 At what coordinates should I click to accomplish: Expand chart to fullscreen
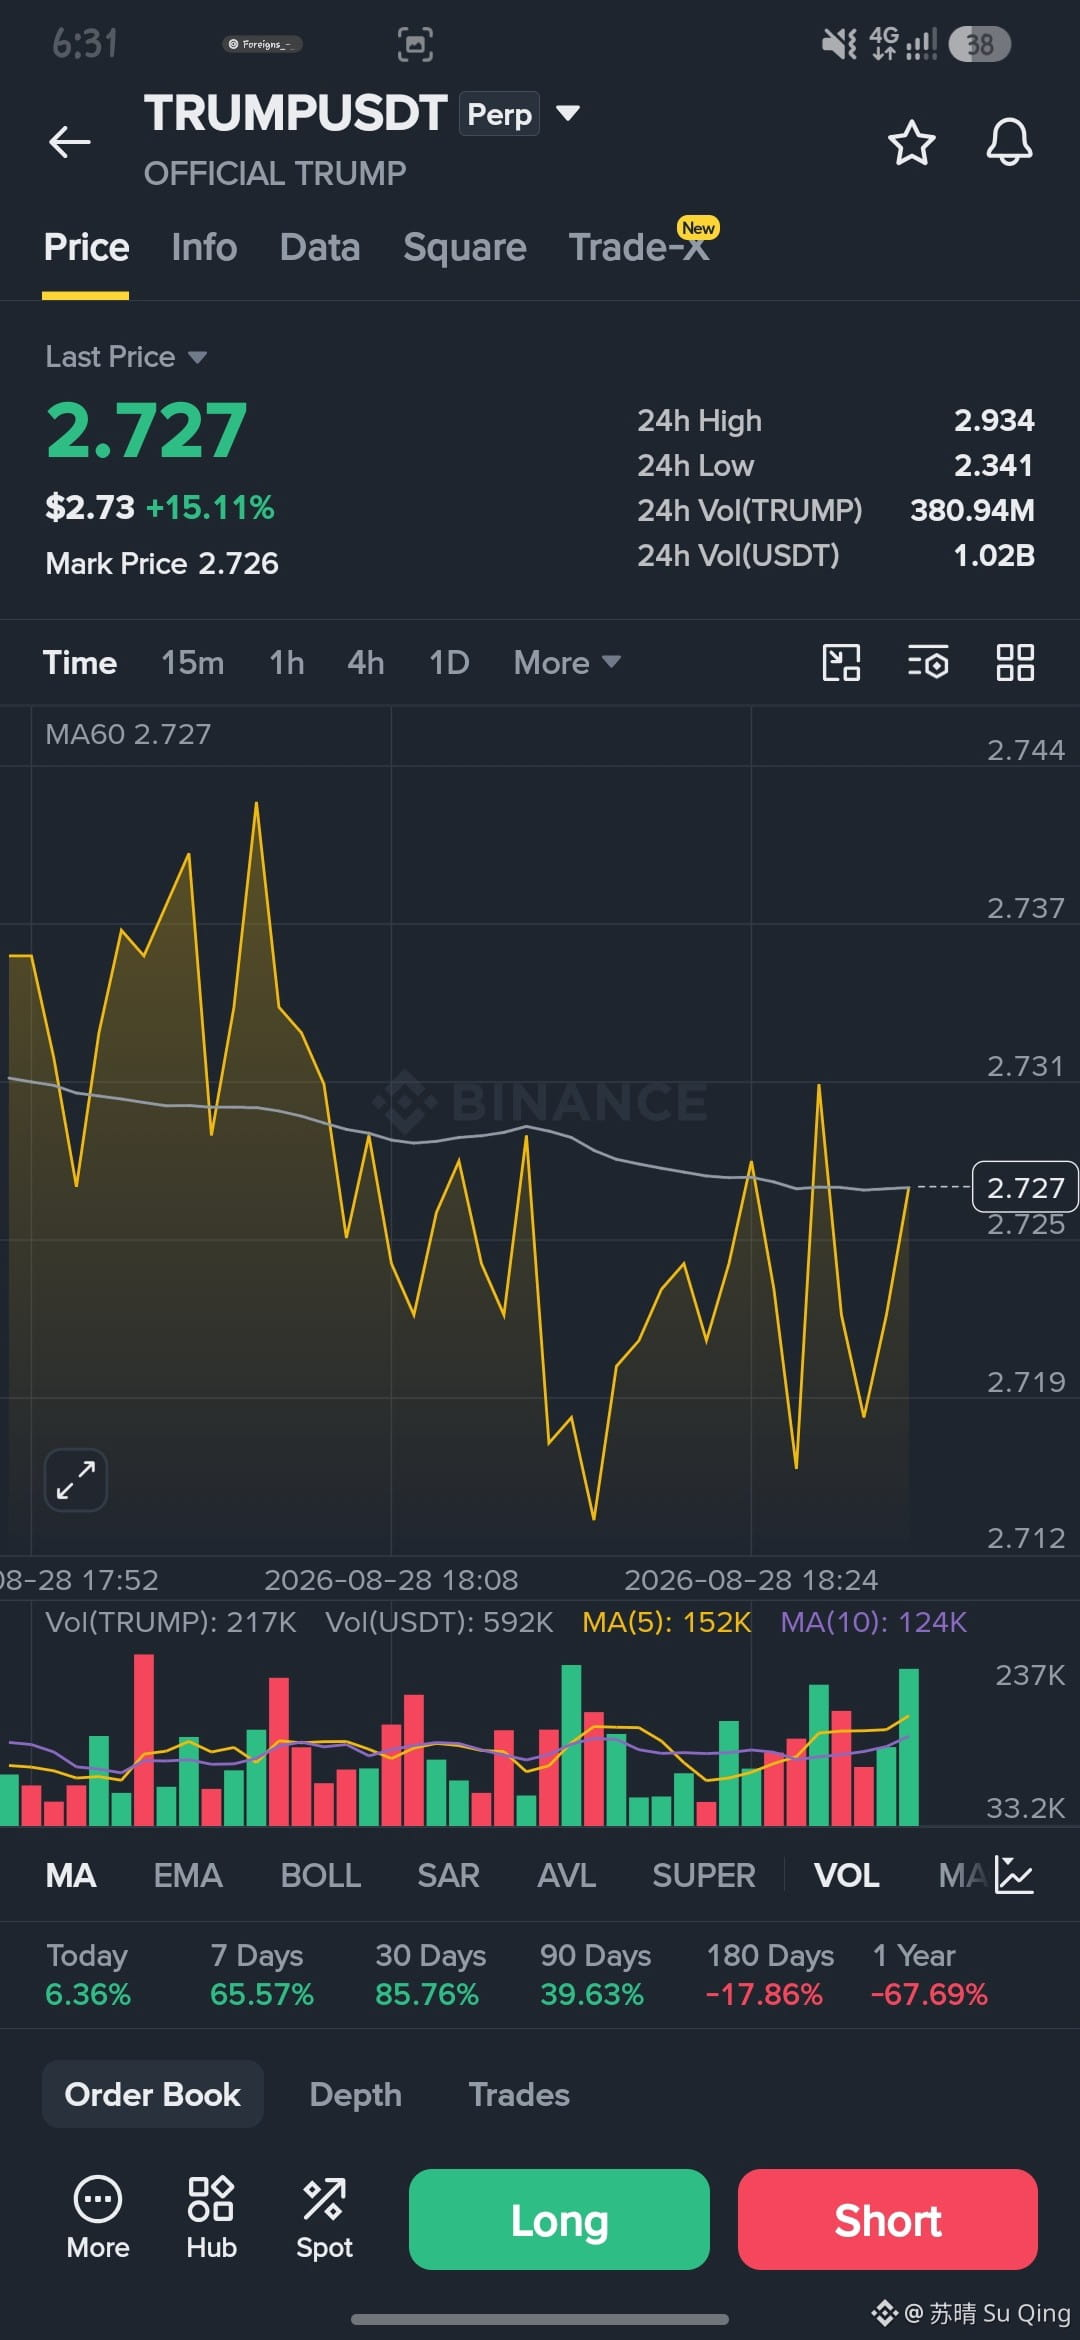pos(76,1480)
